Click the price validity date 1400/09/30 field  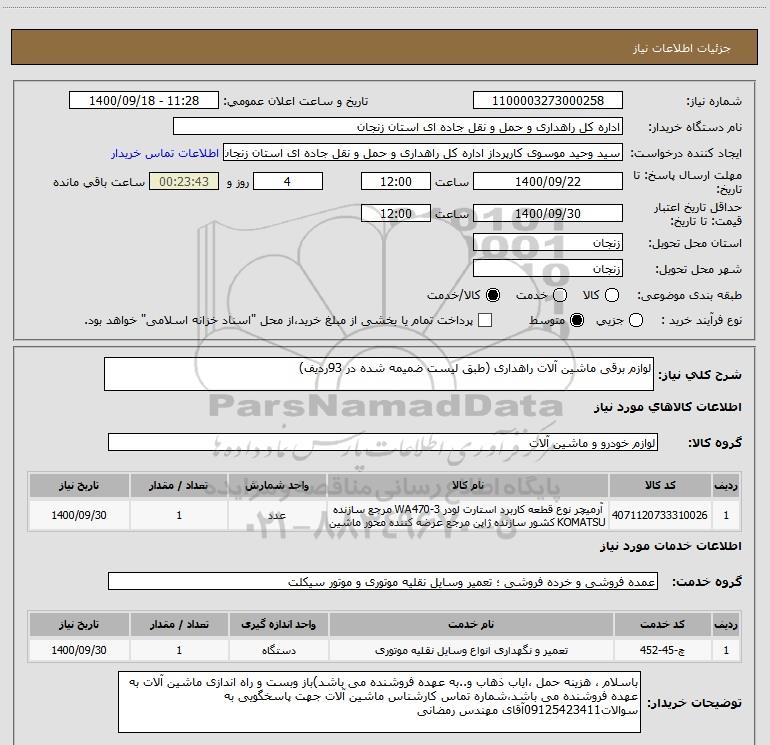point(548,213)
